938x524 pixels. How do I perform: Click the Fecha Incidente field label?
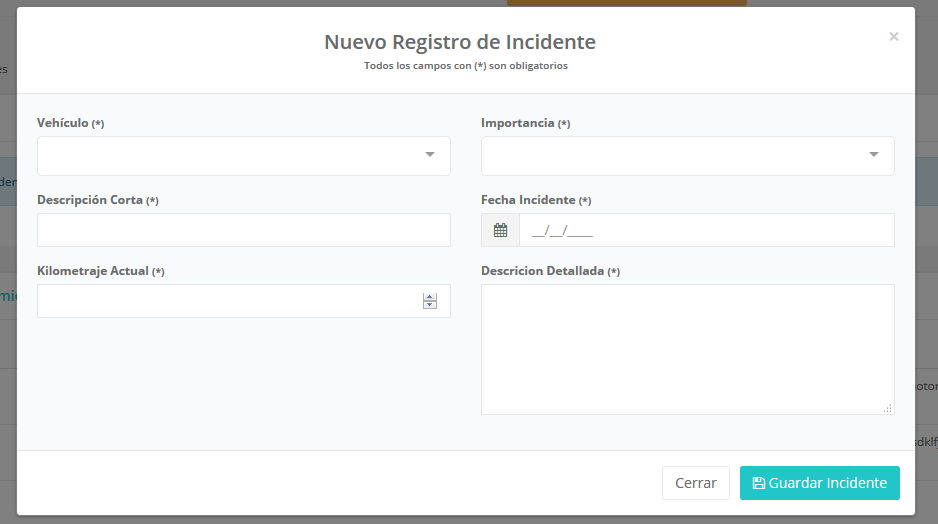click(x=528, y=200)
